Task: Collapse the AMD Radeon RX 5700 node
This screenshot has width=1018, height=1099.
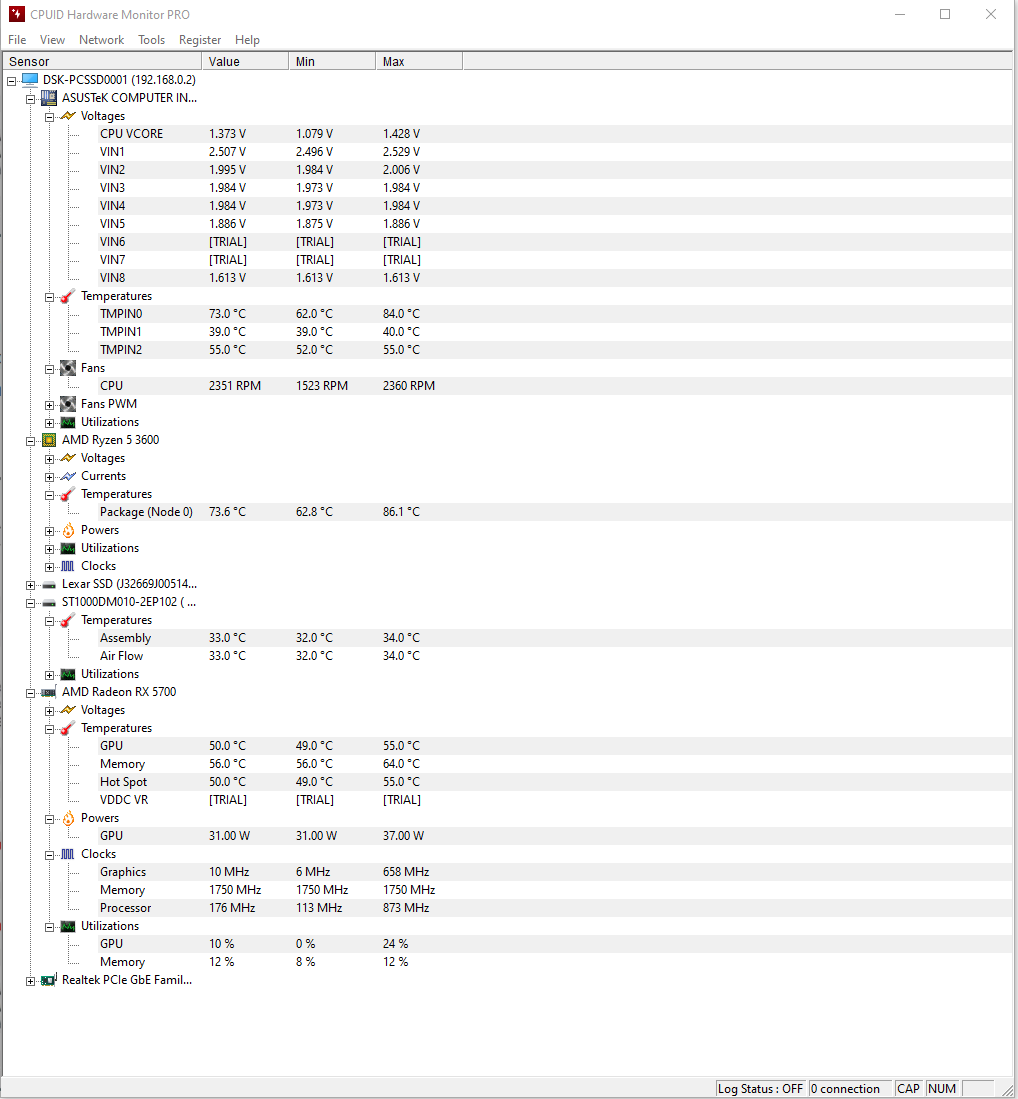Action: pyautogui.click(x=30, y=693)
